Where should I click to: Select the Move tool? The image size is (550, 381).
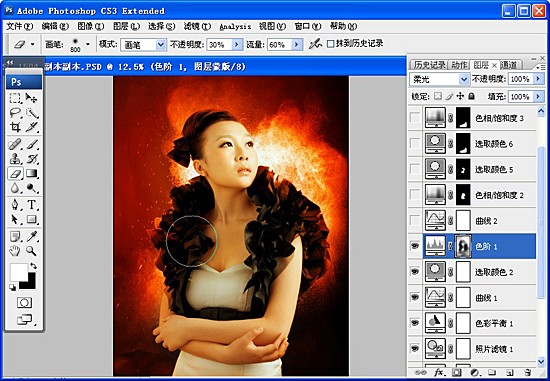click(x=32, y=98)
